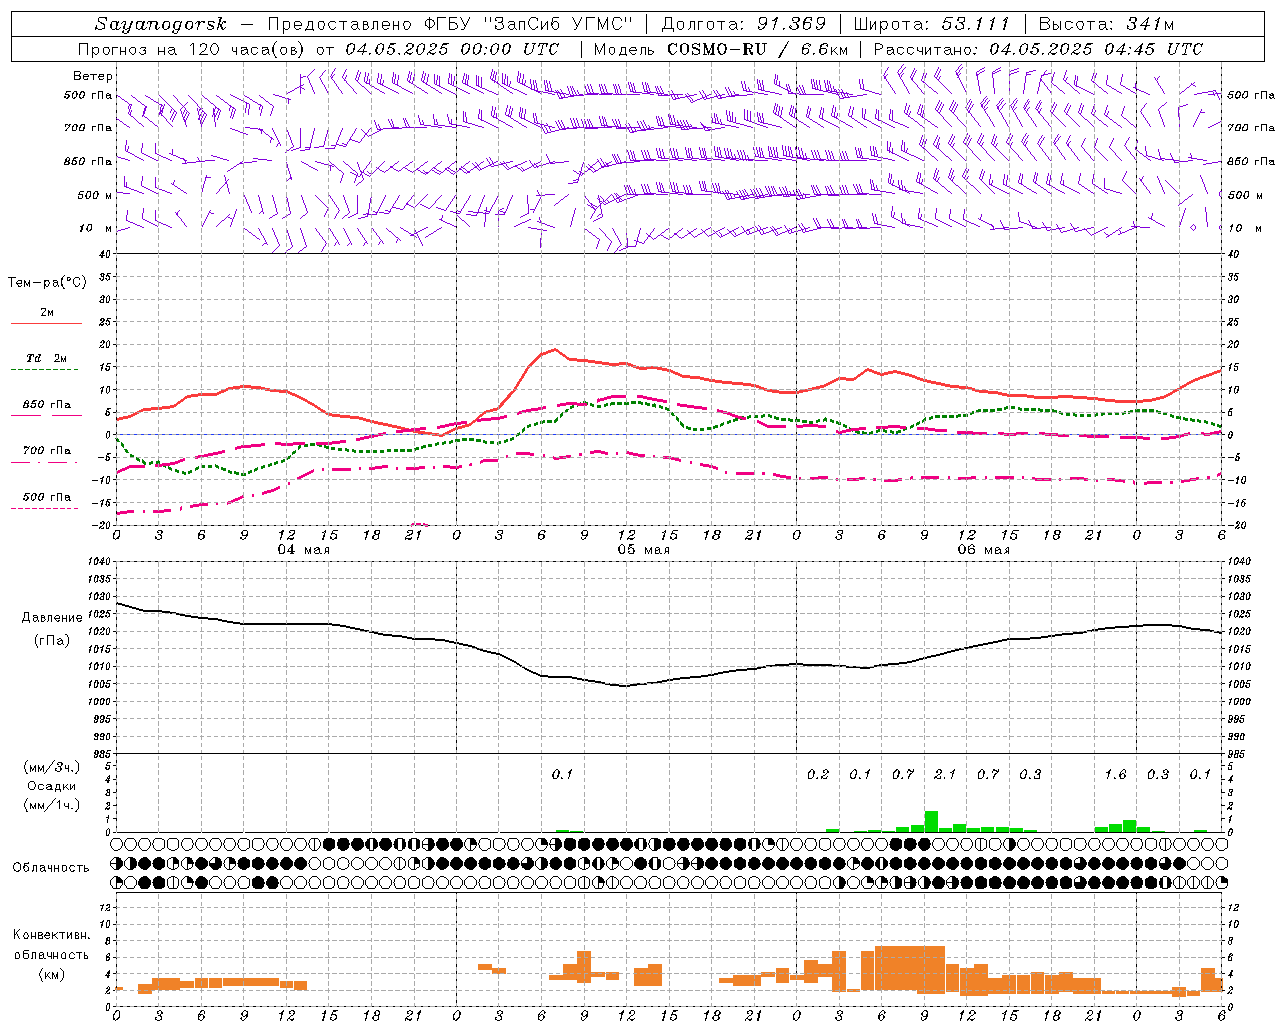This screenshot has width=1280, height=1024.
Task: Click the '06 мая' date label
Action: [983, 550]
